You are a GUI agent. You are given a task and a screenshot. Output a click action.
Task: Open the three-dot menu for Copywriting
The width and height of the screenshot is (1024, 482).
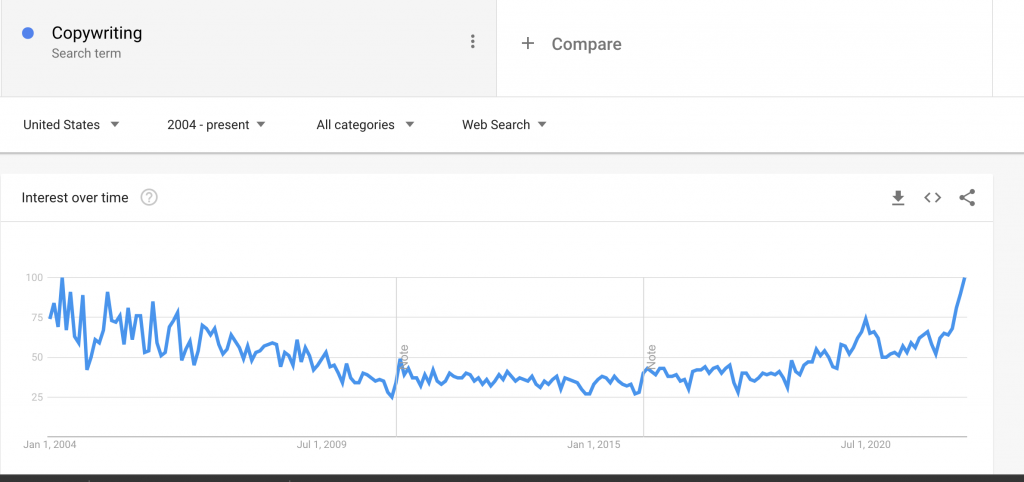click(x=472, y=42)
